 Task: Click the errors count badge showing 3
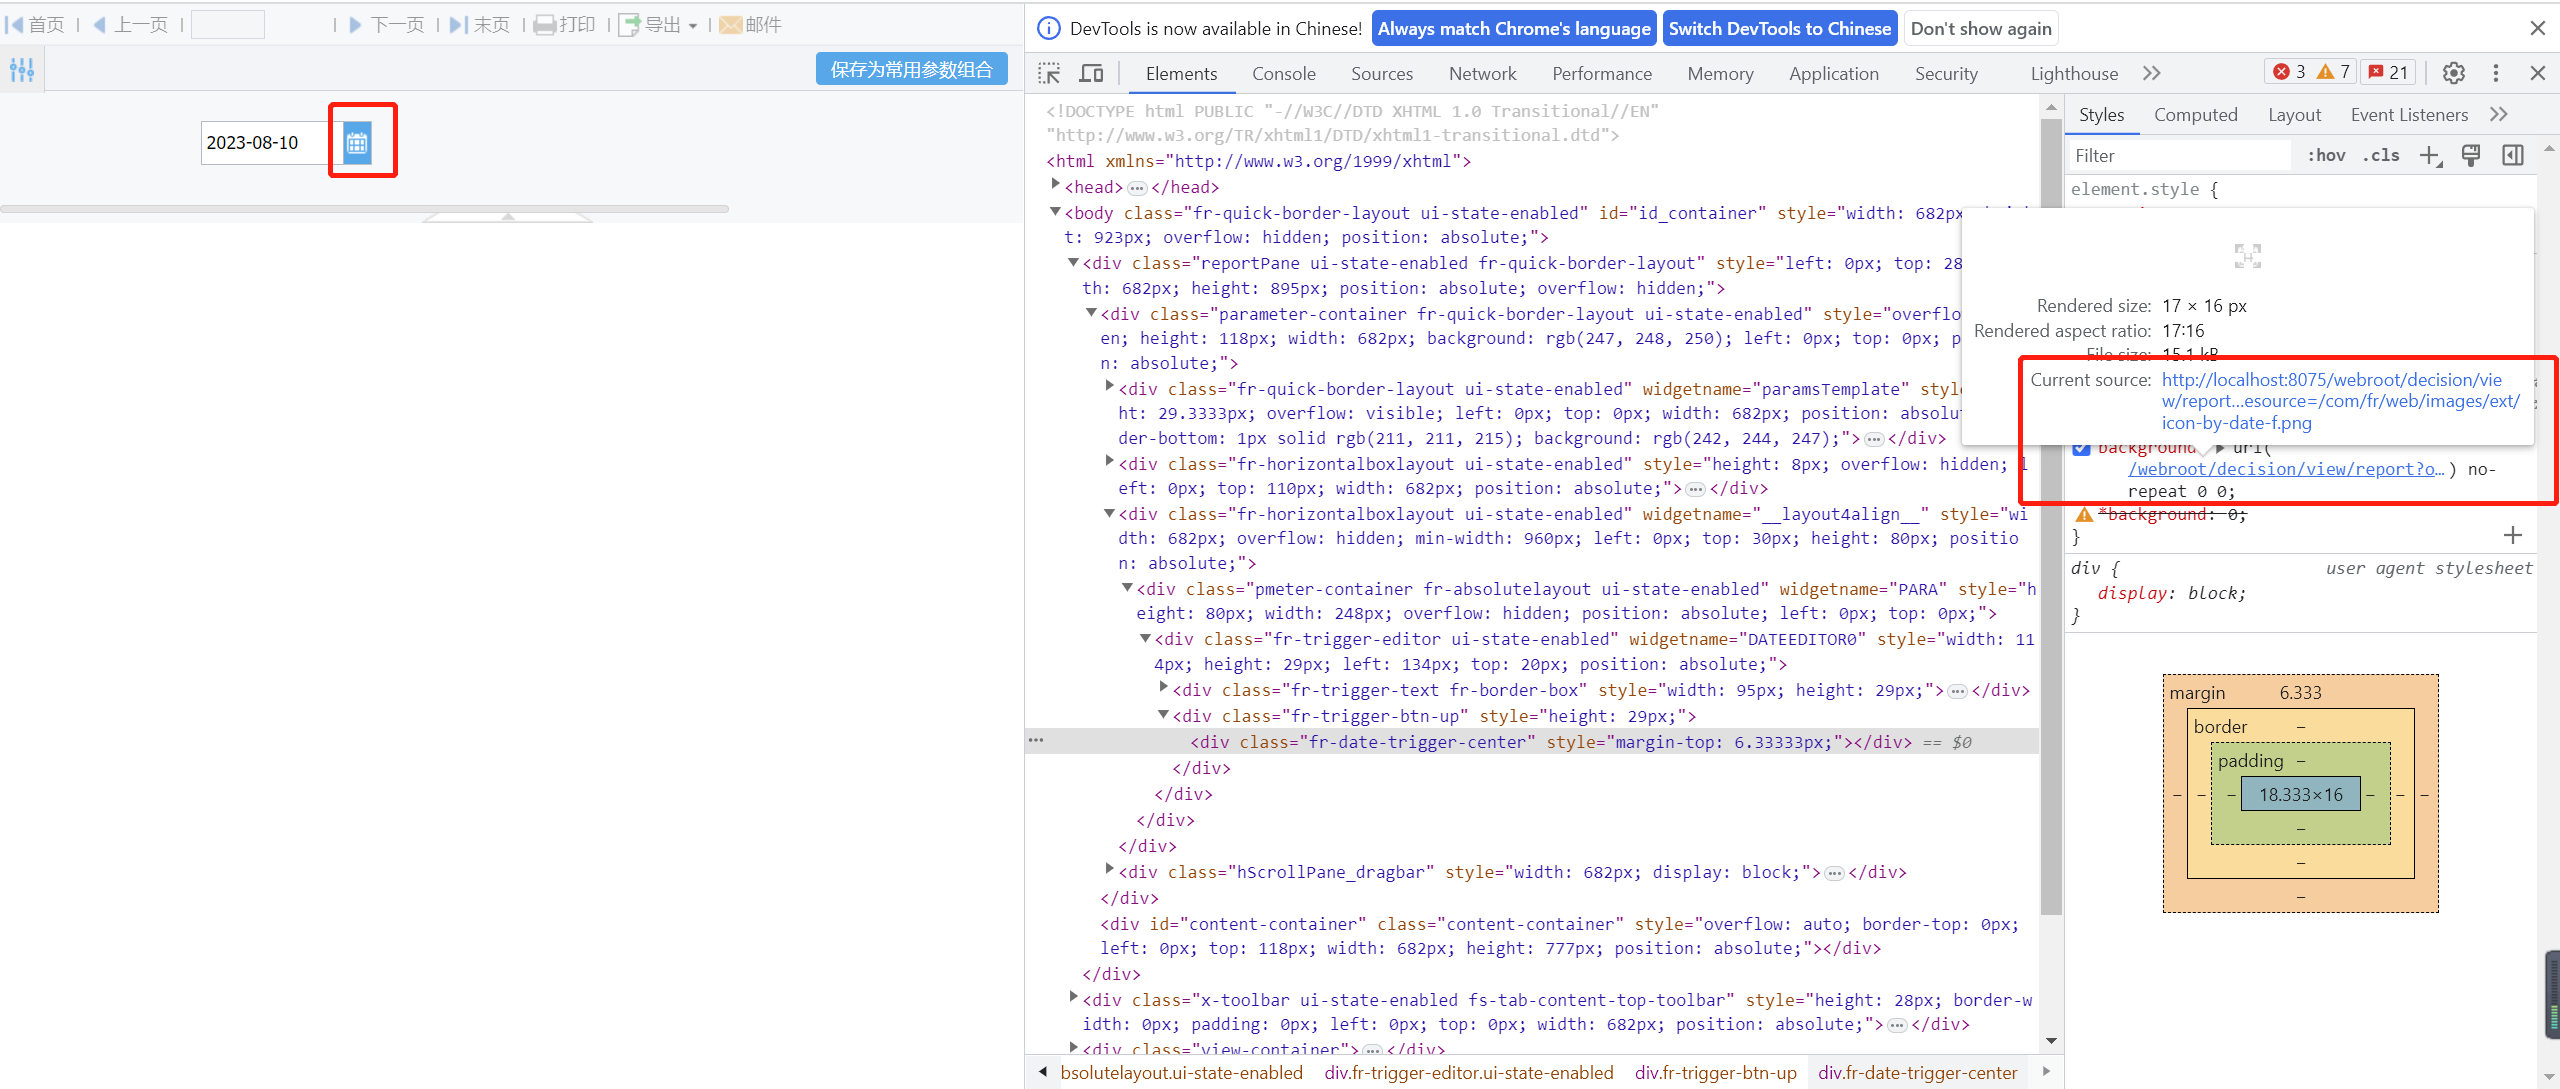coord(2290,72)
